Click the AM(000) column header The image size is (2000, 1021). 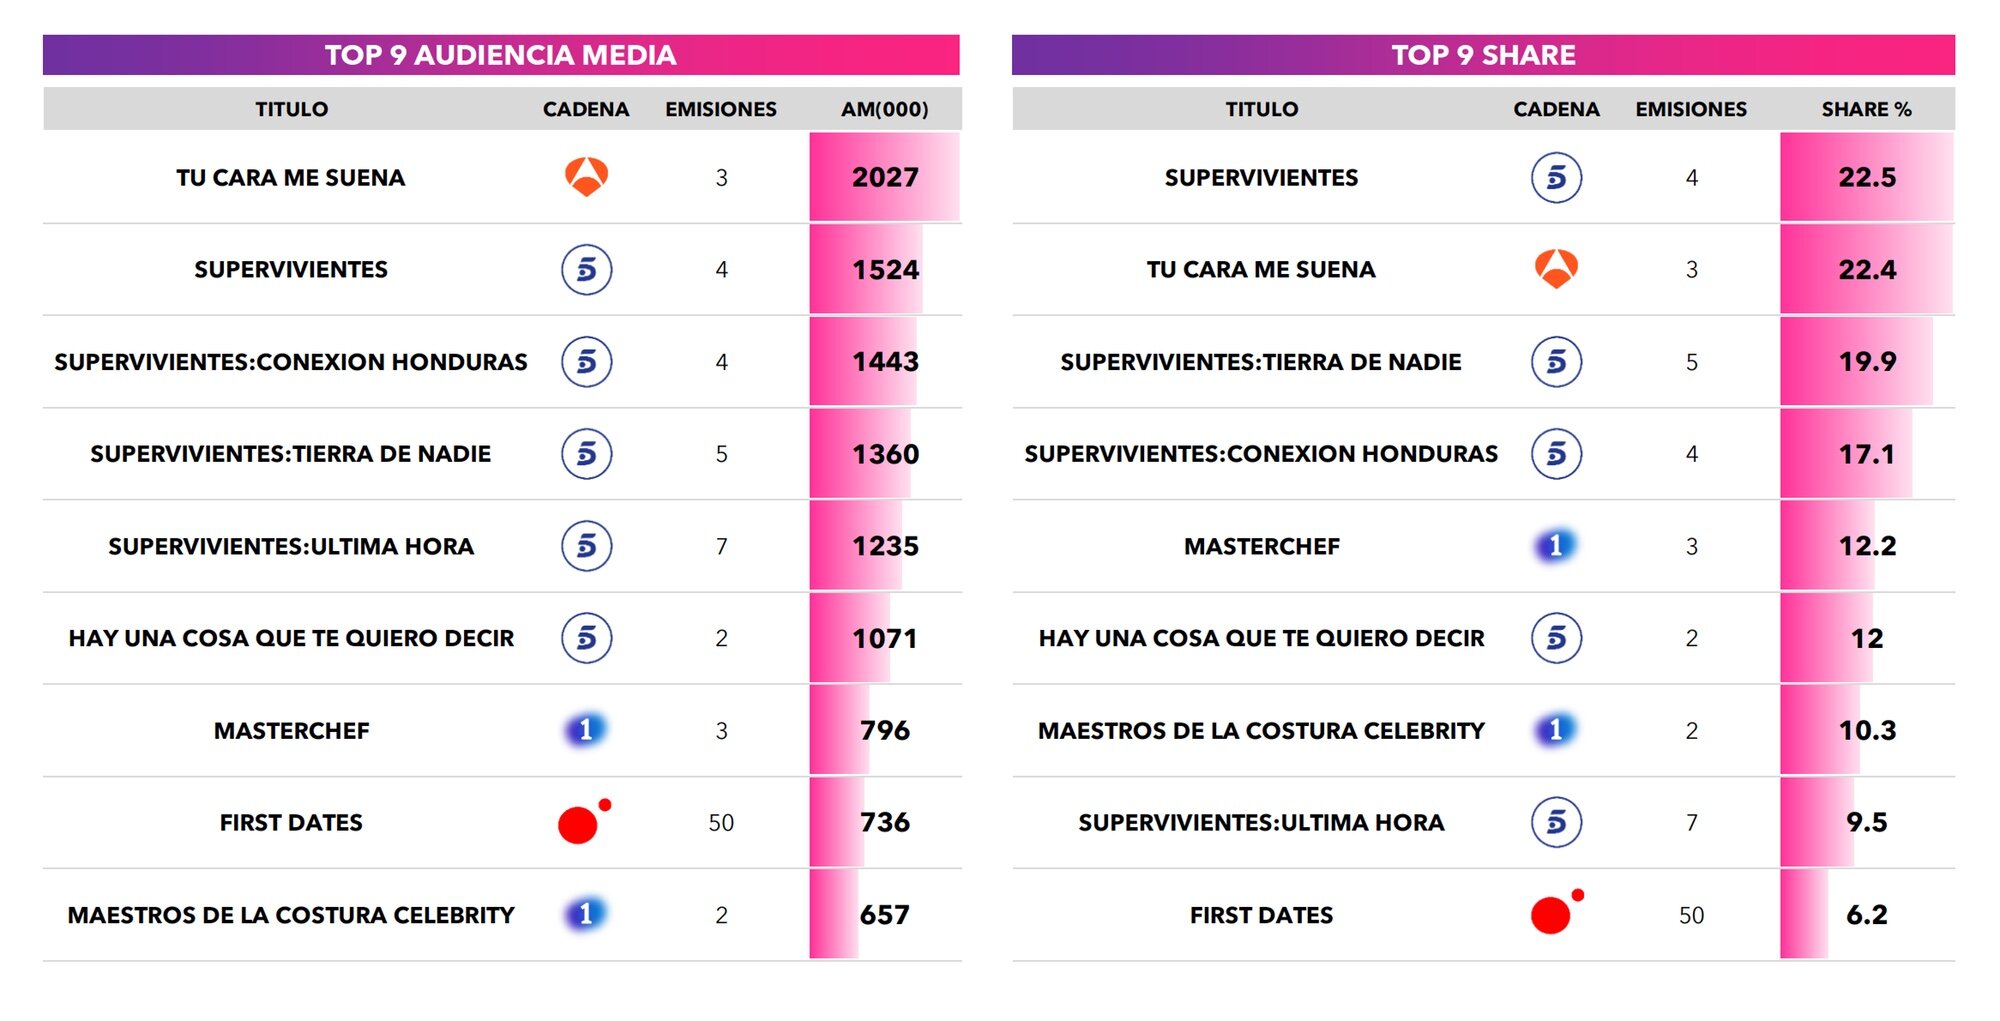click(x=884, y=109)
